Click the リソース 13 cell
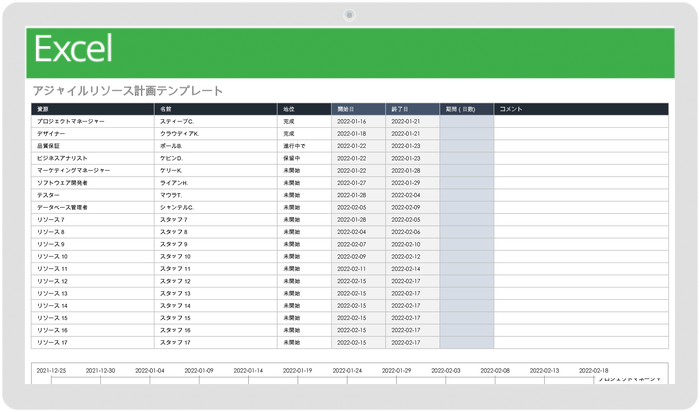Viewport: 700px width, 412px height. click(x=93, y=293)
